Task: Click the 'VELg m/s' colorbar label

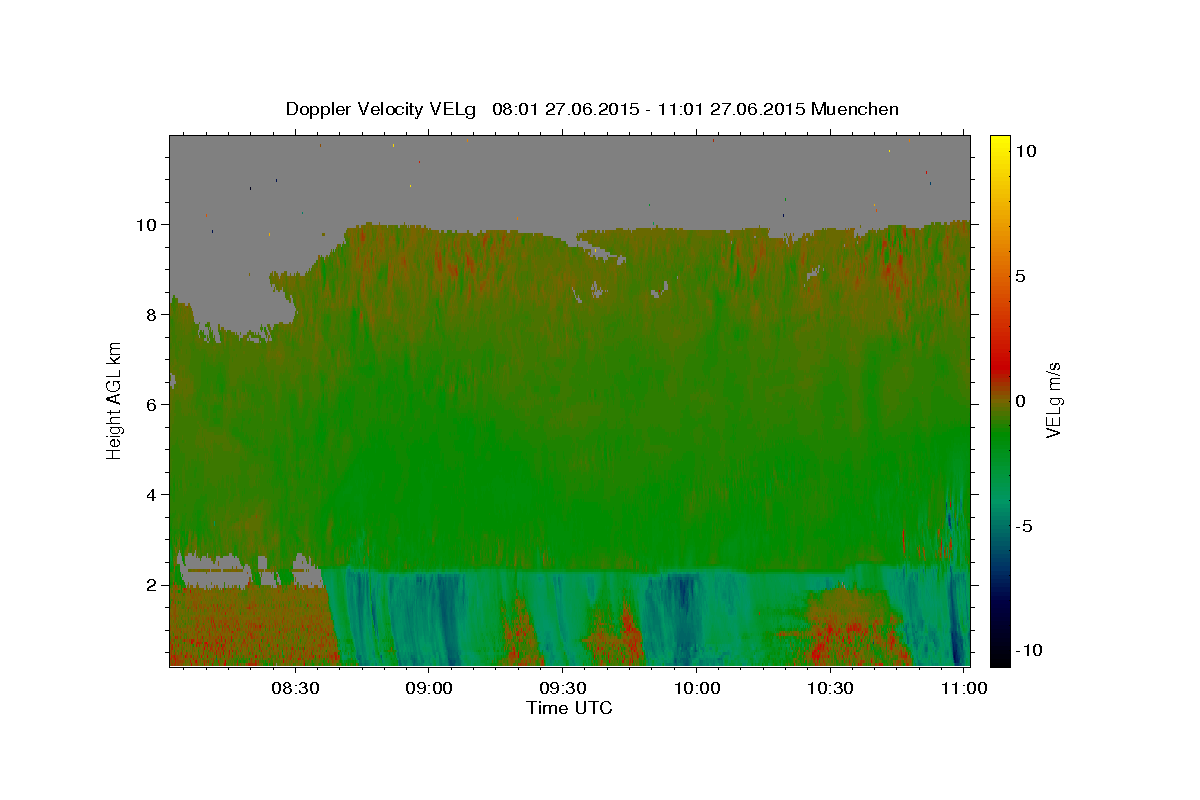Action: point(1054,400)
